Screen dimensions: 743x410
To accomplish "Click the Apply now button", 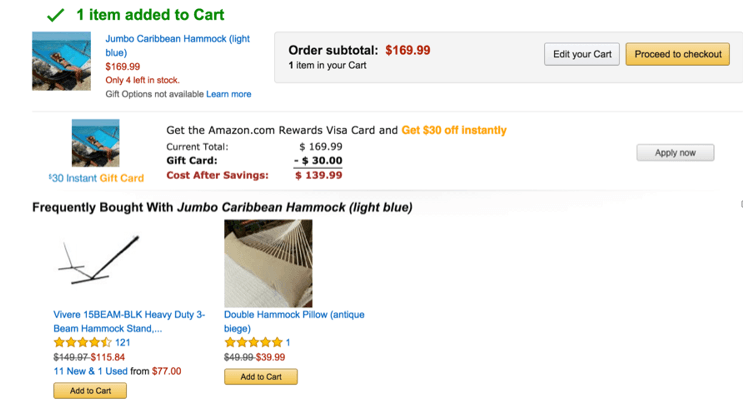I will [x=675, y=153].
